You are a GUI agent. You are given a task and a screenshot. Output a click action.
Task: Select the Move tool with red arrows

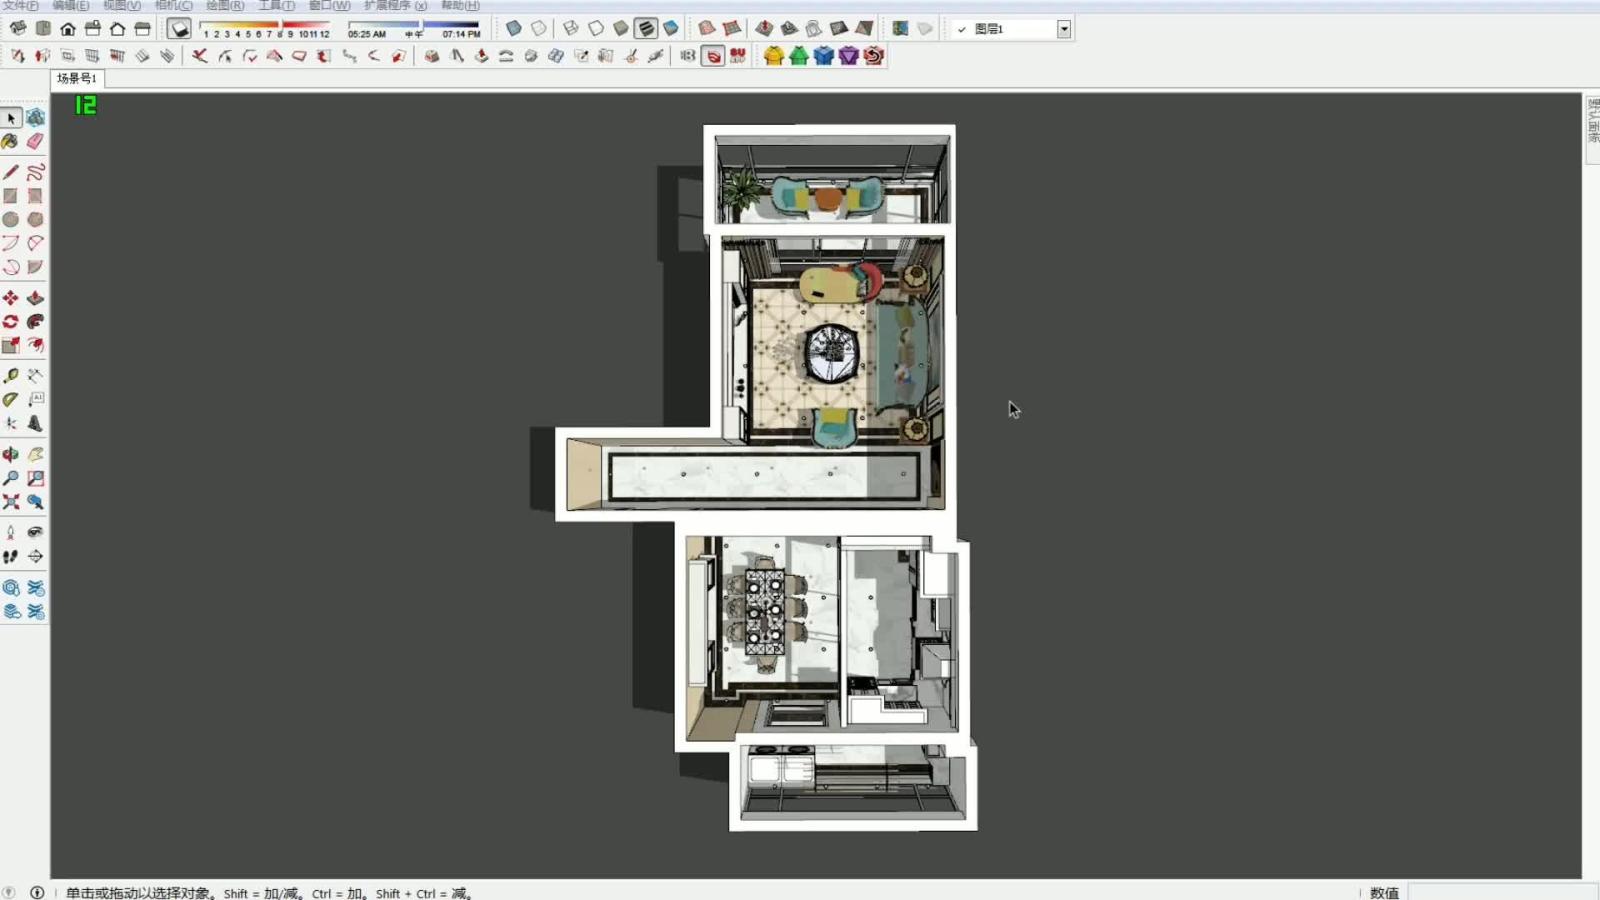[x=11, y=298]
